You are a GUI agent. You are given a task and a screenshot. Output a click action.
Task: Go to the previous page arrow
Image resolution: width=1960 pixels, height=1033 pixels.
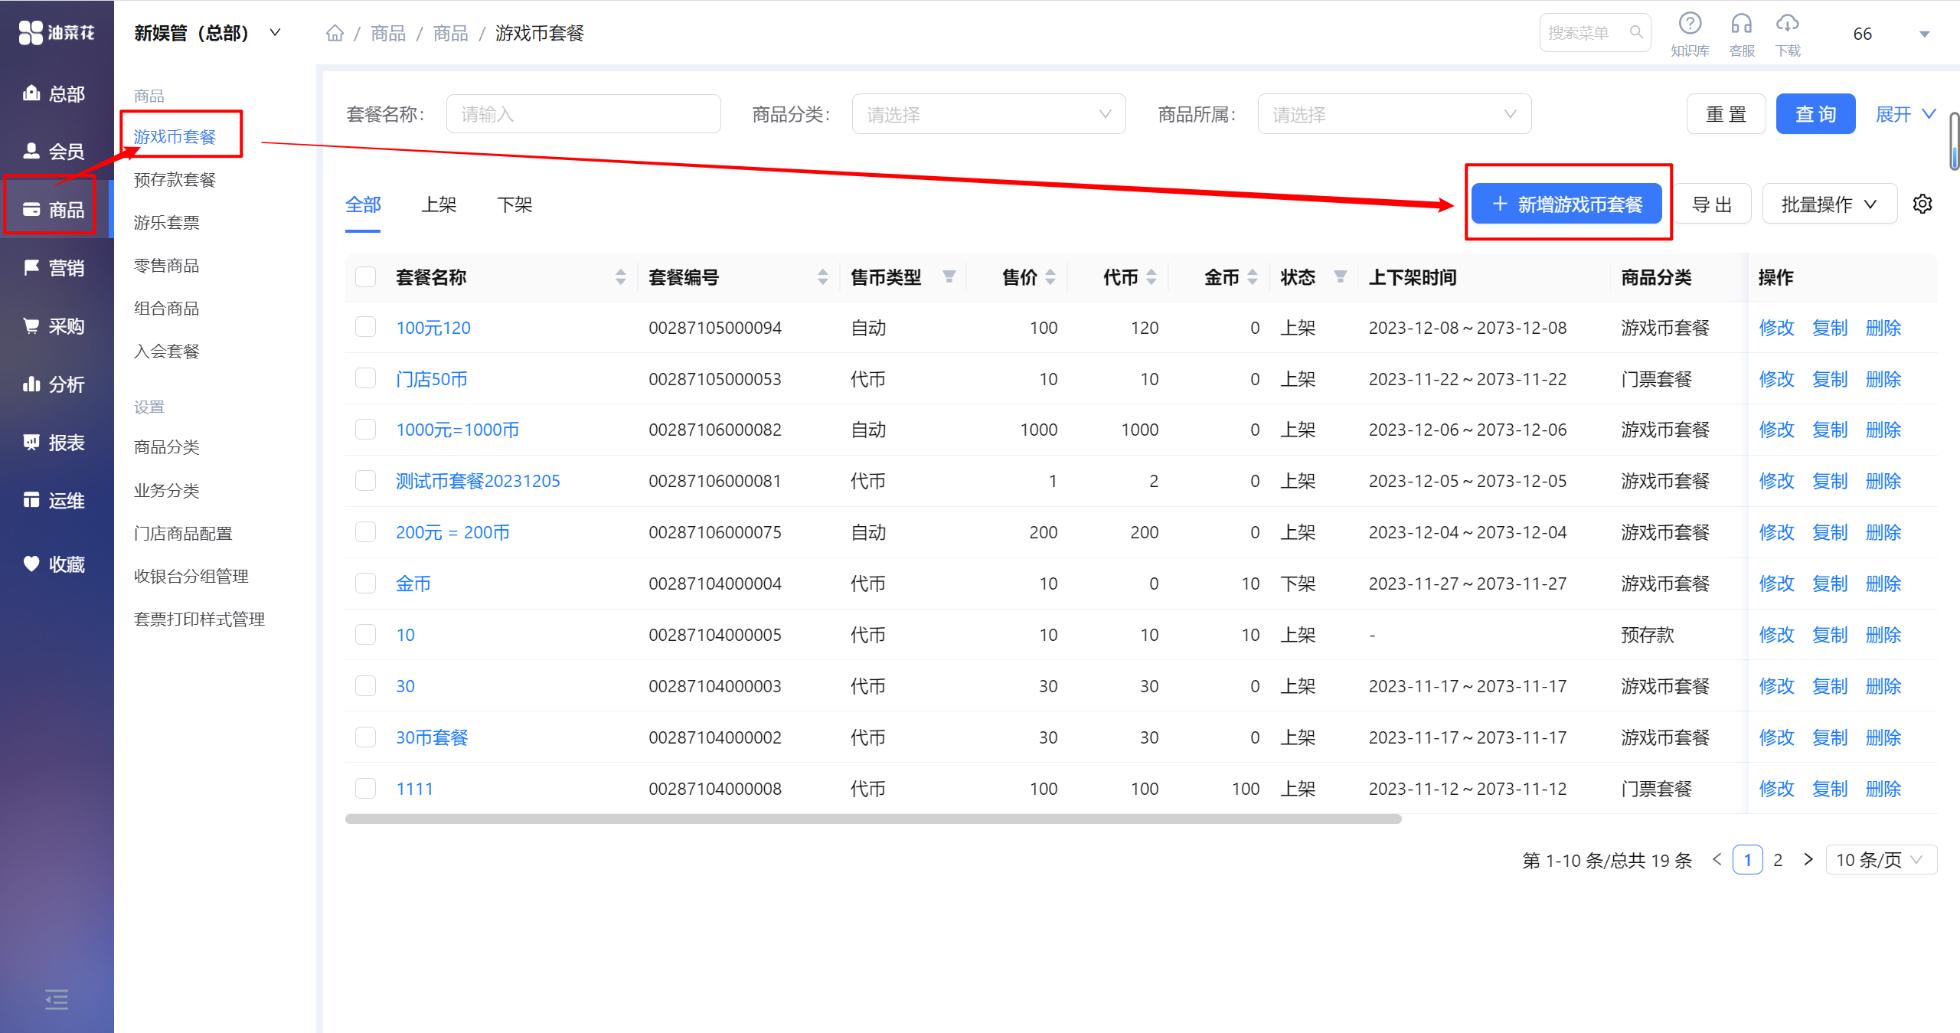[x=1717, y=859]
